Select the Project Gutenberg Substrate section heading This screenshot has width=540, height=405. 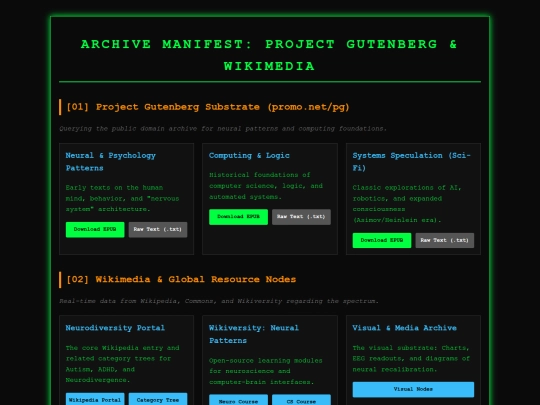tap(208, 107)
